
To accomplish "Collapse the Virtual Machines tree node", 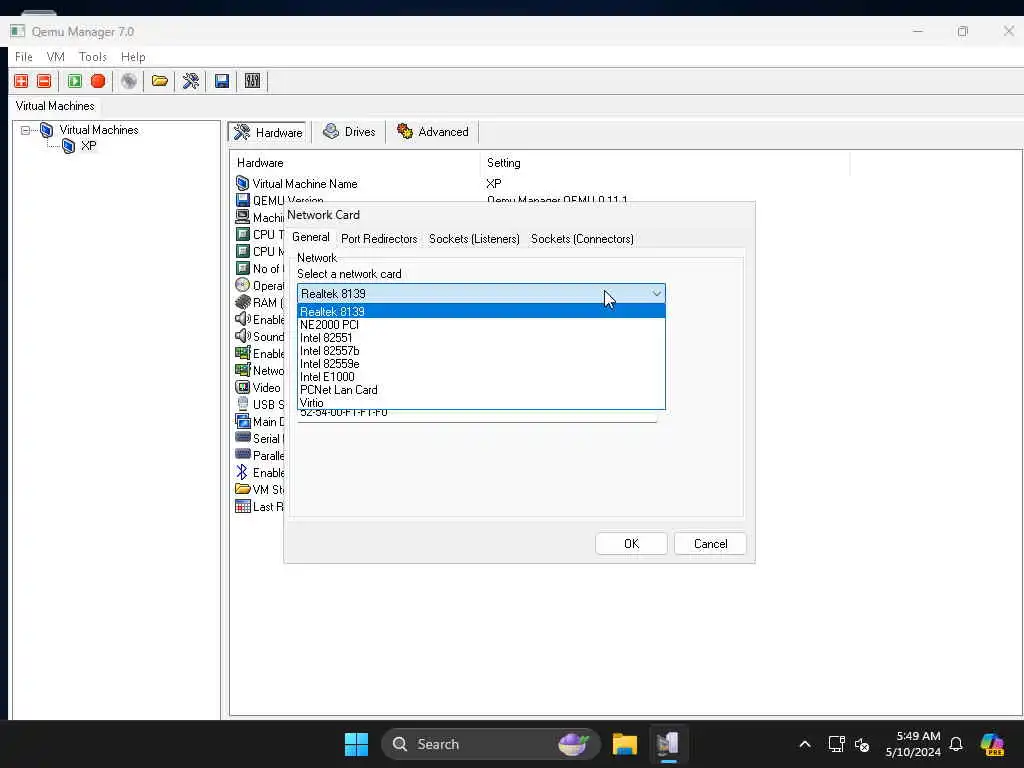I will coord(25,130).
